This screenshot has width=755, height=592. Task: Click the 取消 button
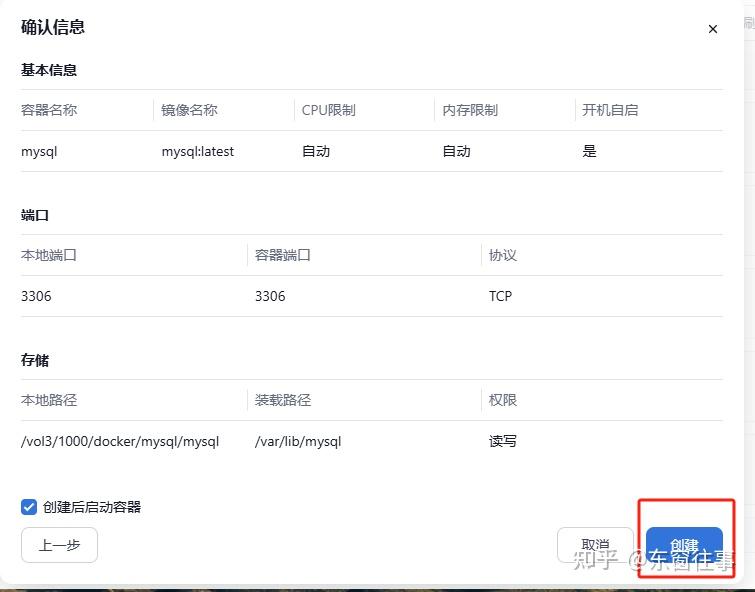tap(595, 546)
